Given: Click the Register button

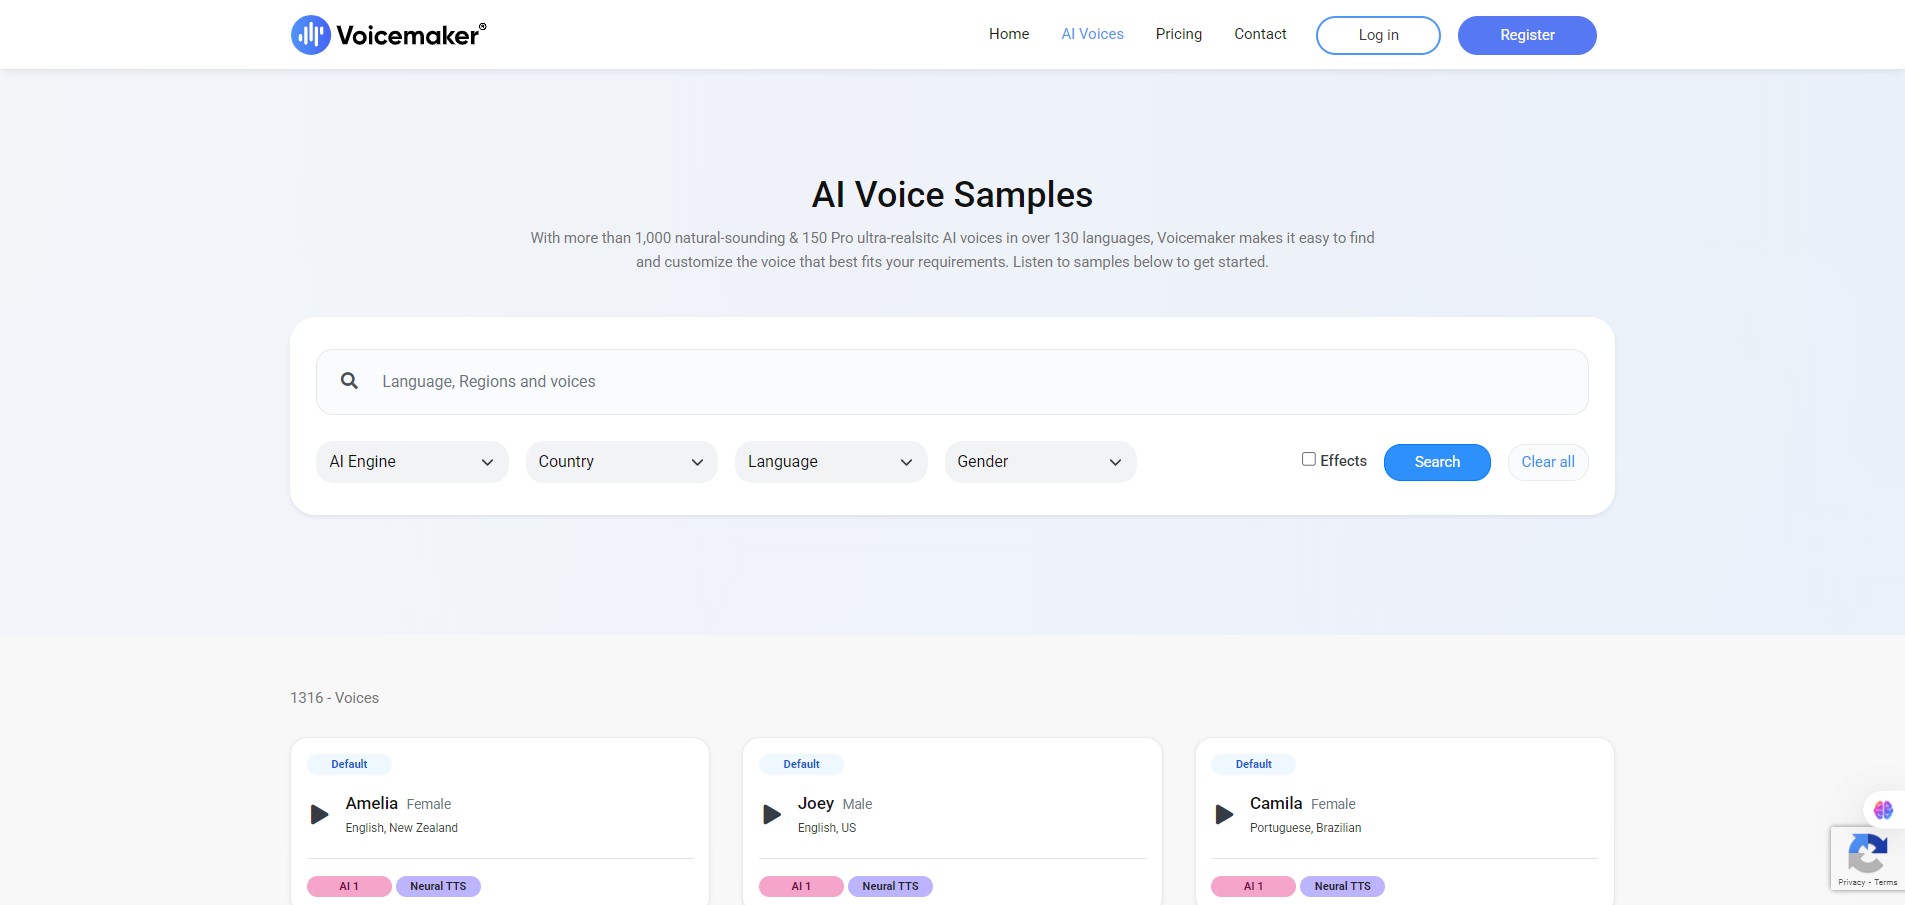Looking at the screenshot, I should point(1527,35).
